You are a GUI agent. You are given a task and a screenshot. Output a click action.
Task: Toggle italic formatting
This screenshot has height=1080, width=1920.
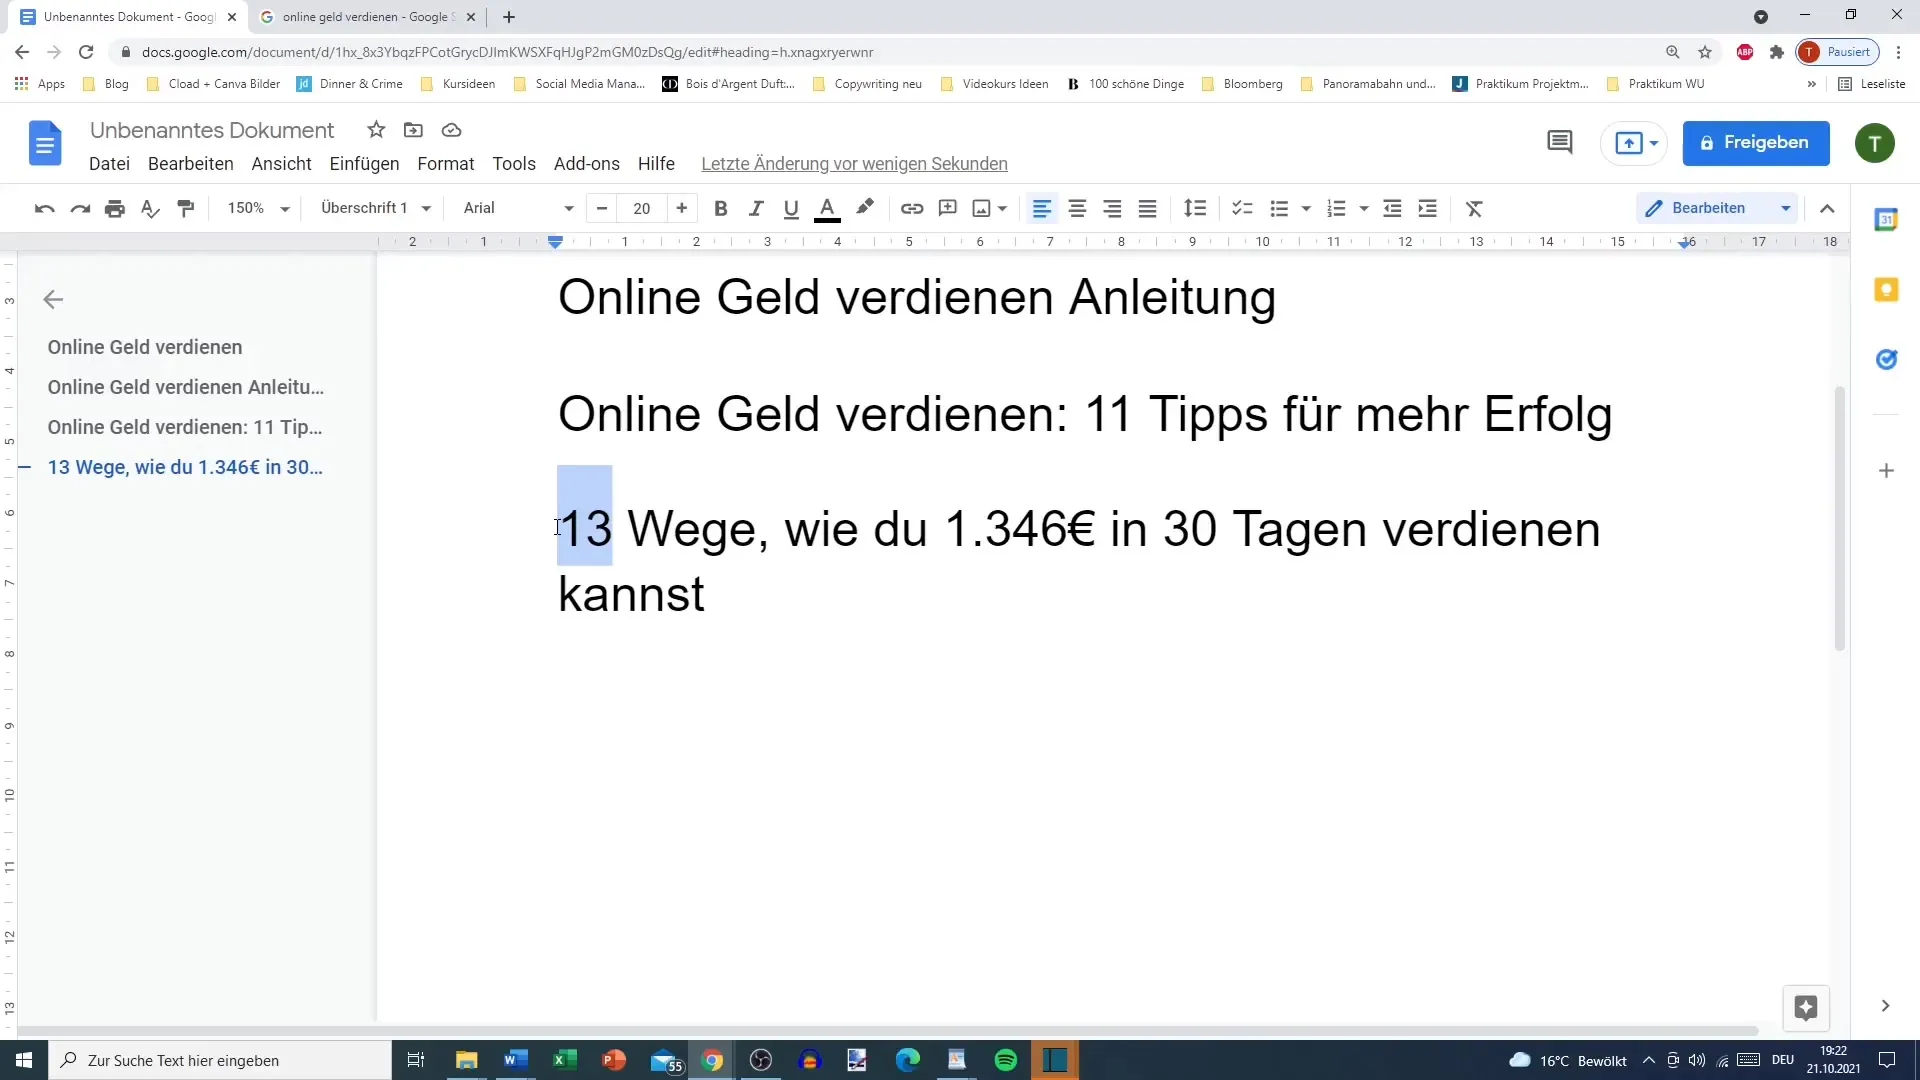pyautogui.click(x=756, y=208)
